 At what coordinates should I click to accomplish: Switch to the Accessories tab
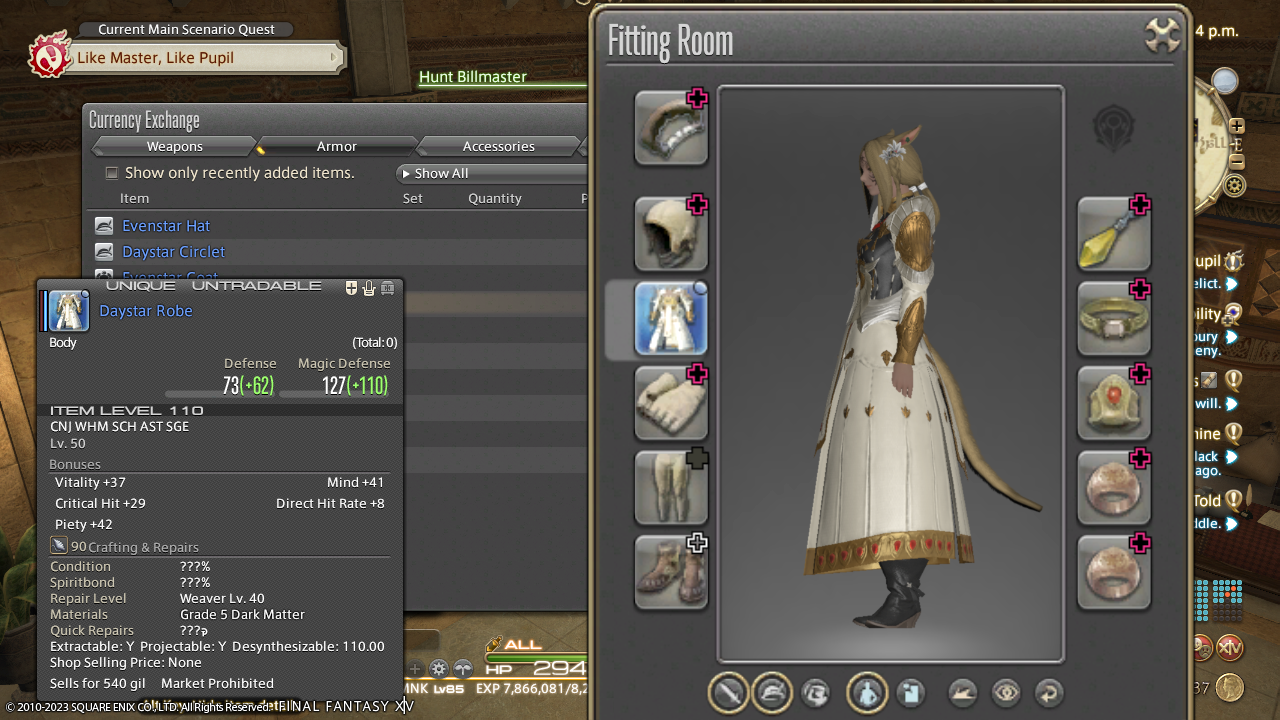pos(498,147)
